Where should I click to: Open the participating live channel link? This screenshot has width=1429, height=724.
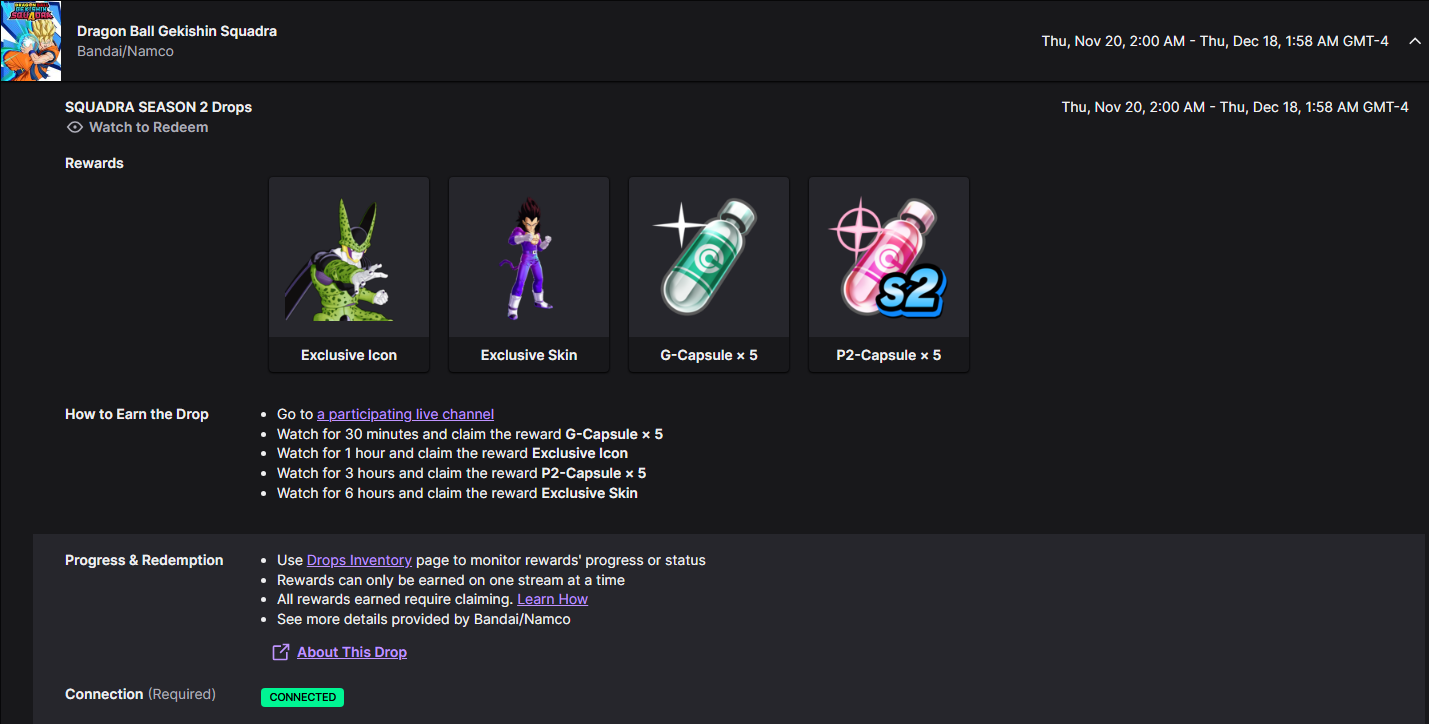point(405,414)
